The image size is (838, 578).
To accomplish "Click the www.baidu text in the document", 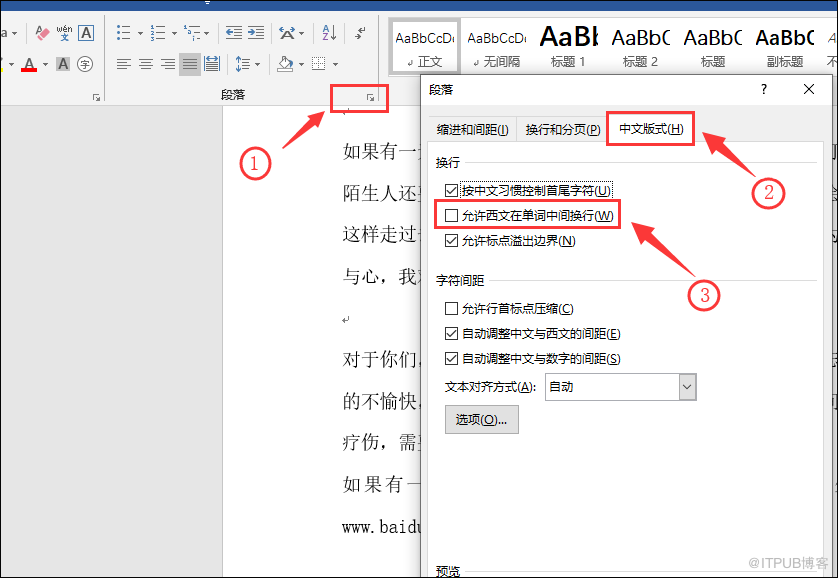I will (x=382, y=527).
